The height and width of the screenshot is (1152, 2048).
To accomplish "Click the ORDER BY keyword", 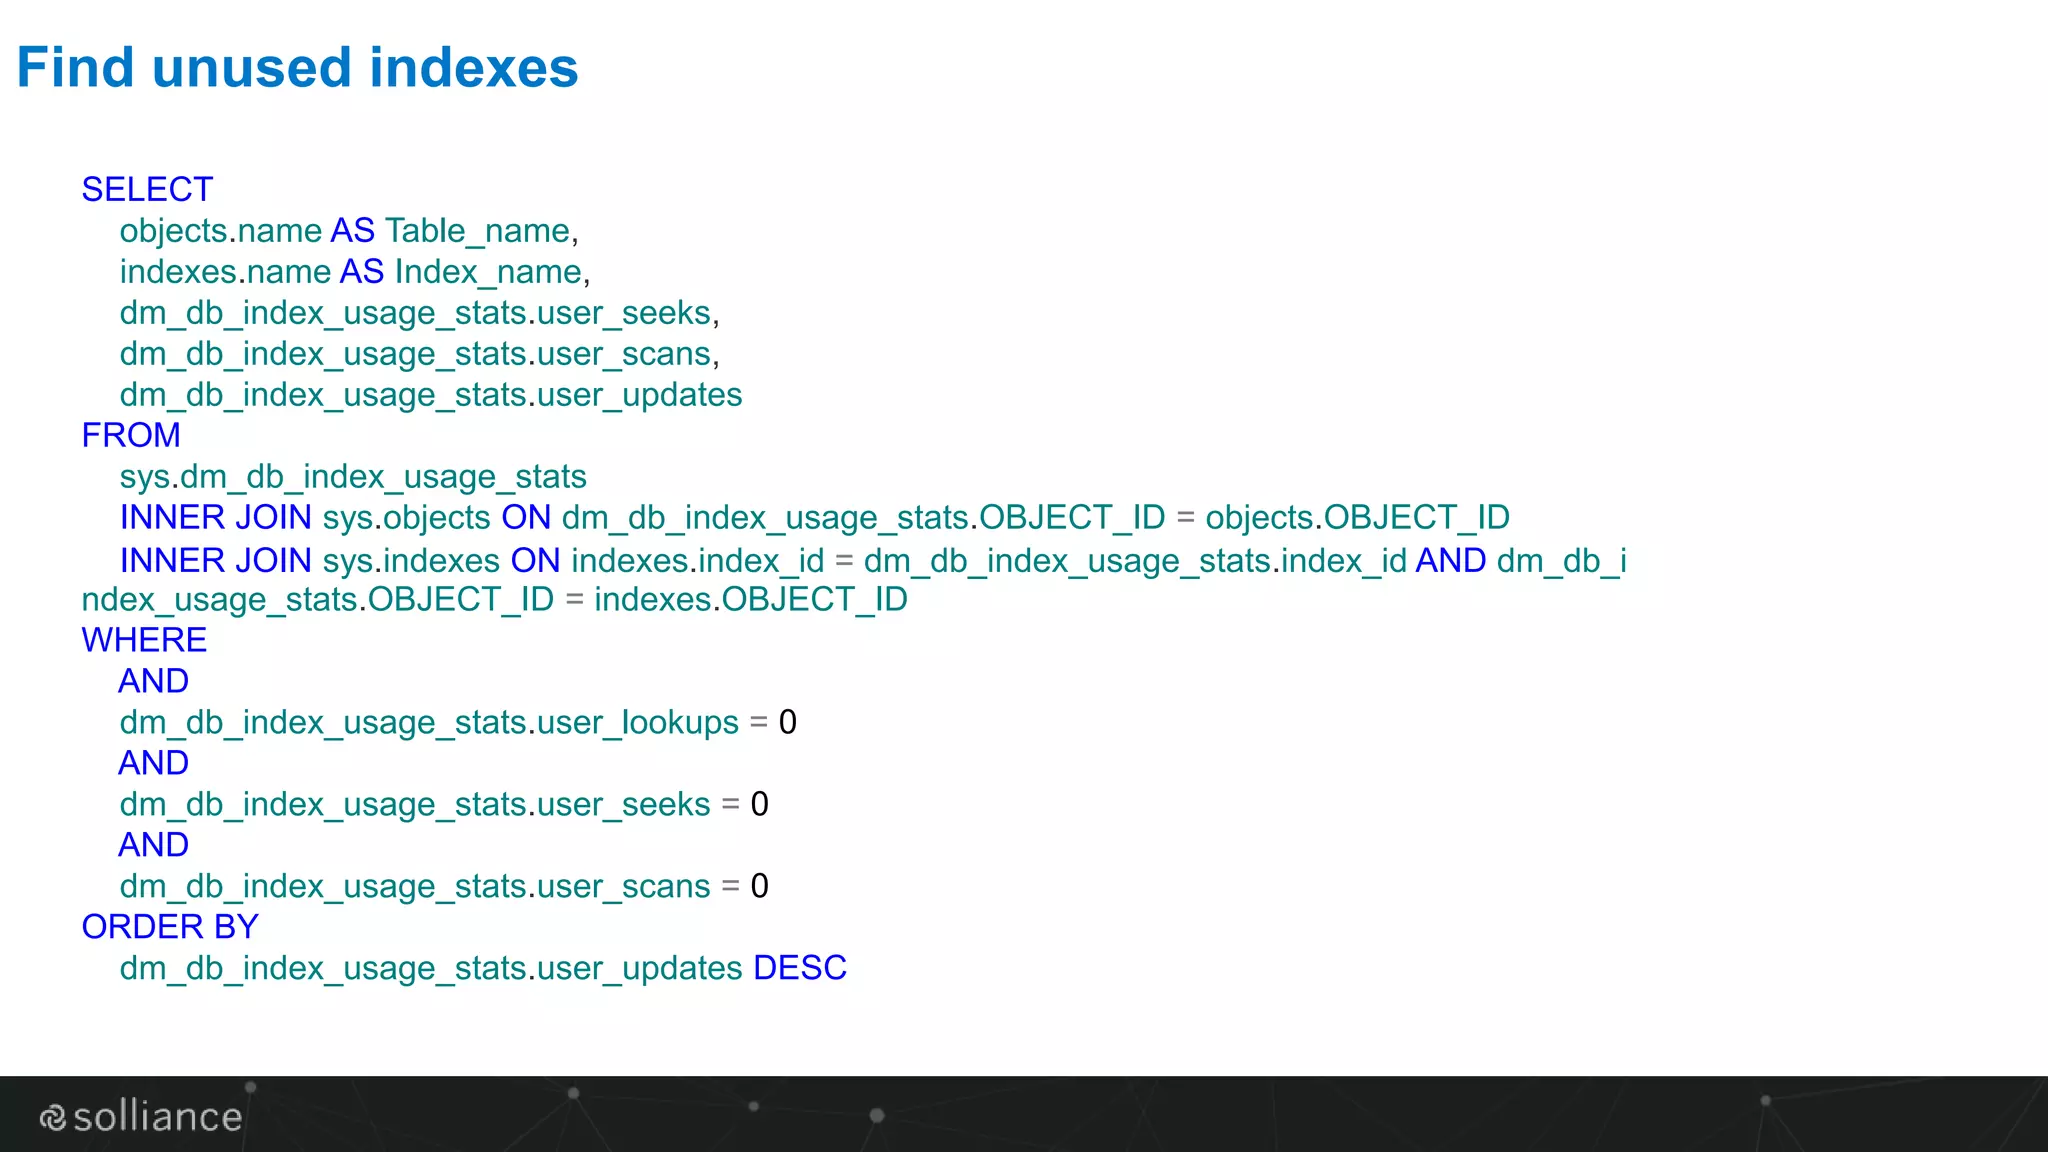I will (170, 927).
